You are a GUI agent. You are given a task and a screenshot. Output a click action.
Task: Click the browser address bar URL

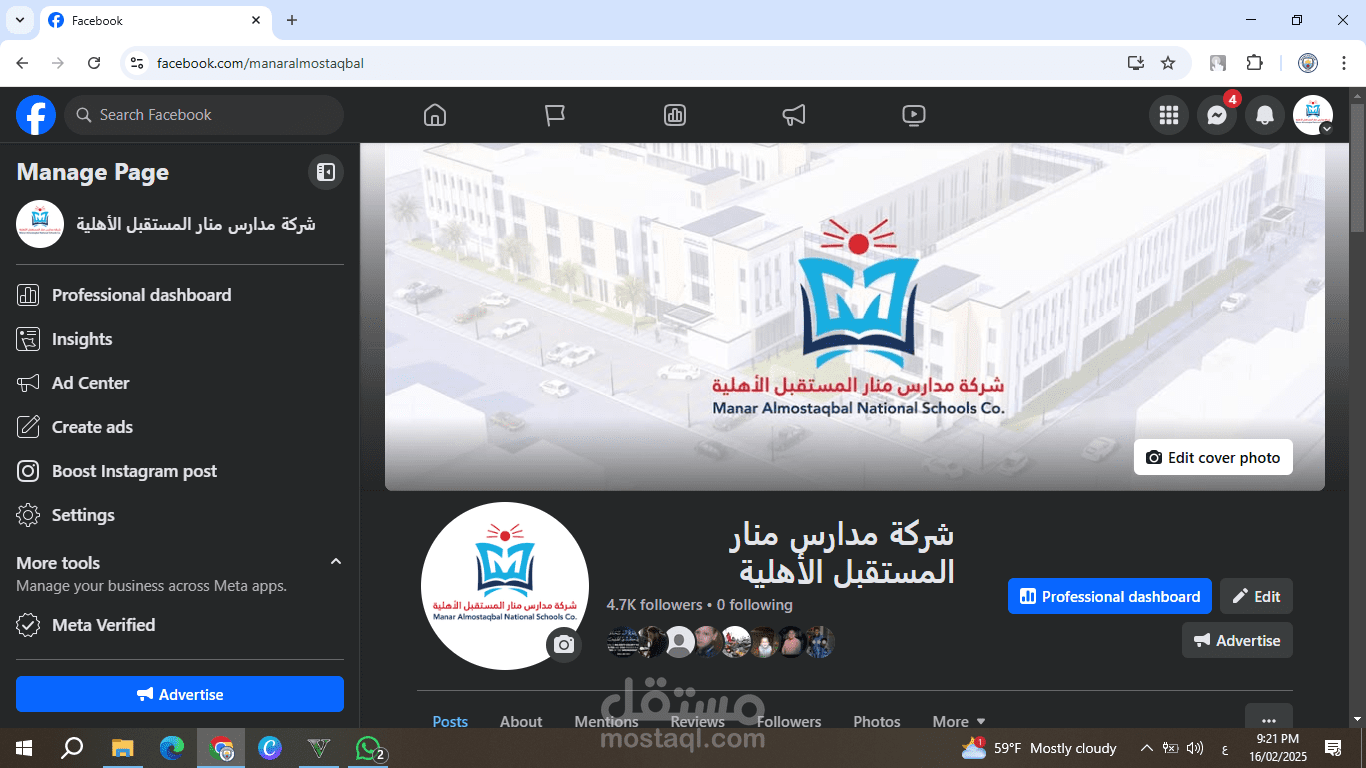coord(260,63)
